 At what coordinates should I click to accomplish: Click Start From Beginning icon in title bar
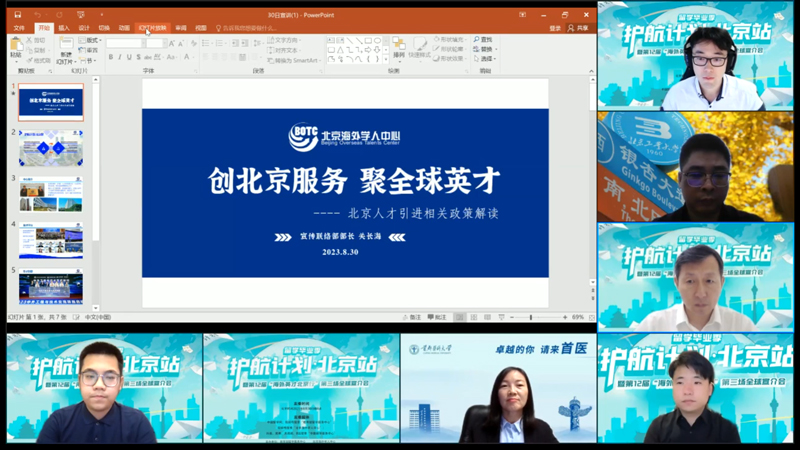[x=79, y=15]
